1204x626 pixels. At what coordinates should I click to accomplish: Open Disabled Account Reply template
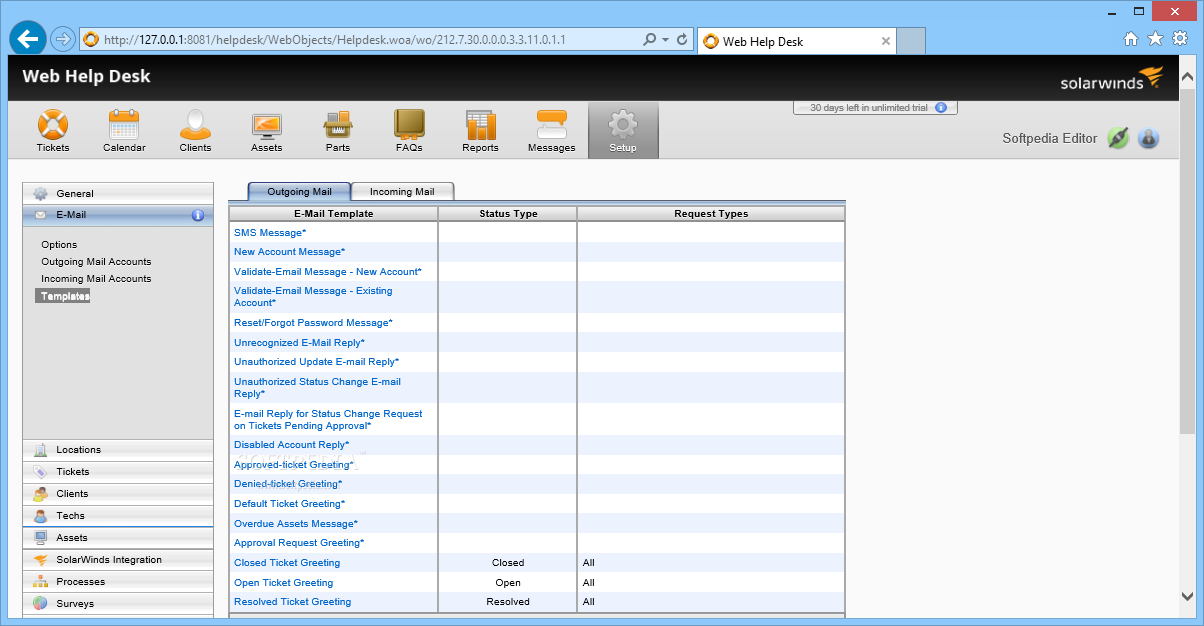[x=291, y=444]
